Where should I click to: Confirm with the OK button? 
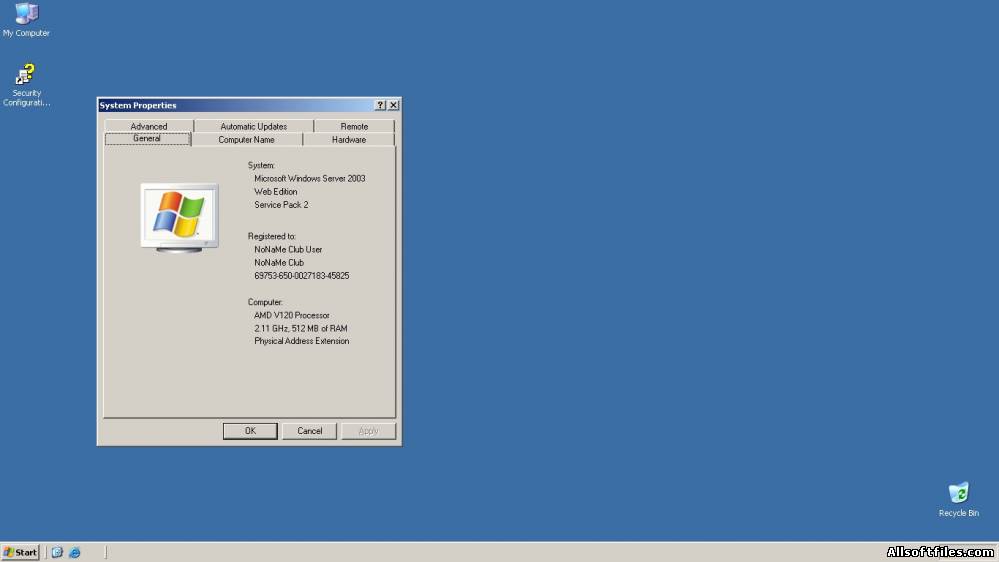[250, 431]
